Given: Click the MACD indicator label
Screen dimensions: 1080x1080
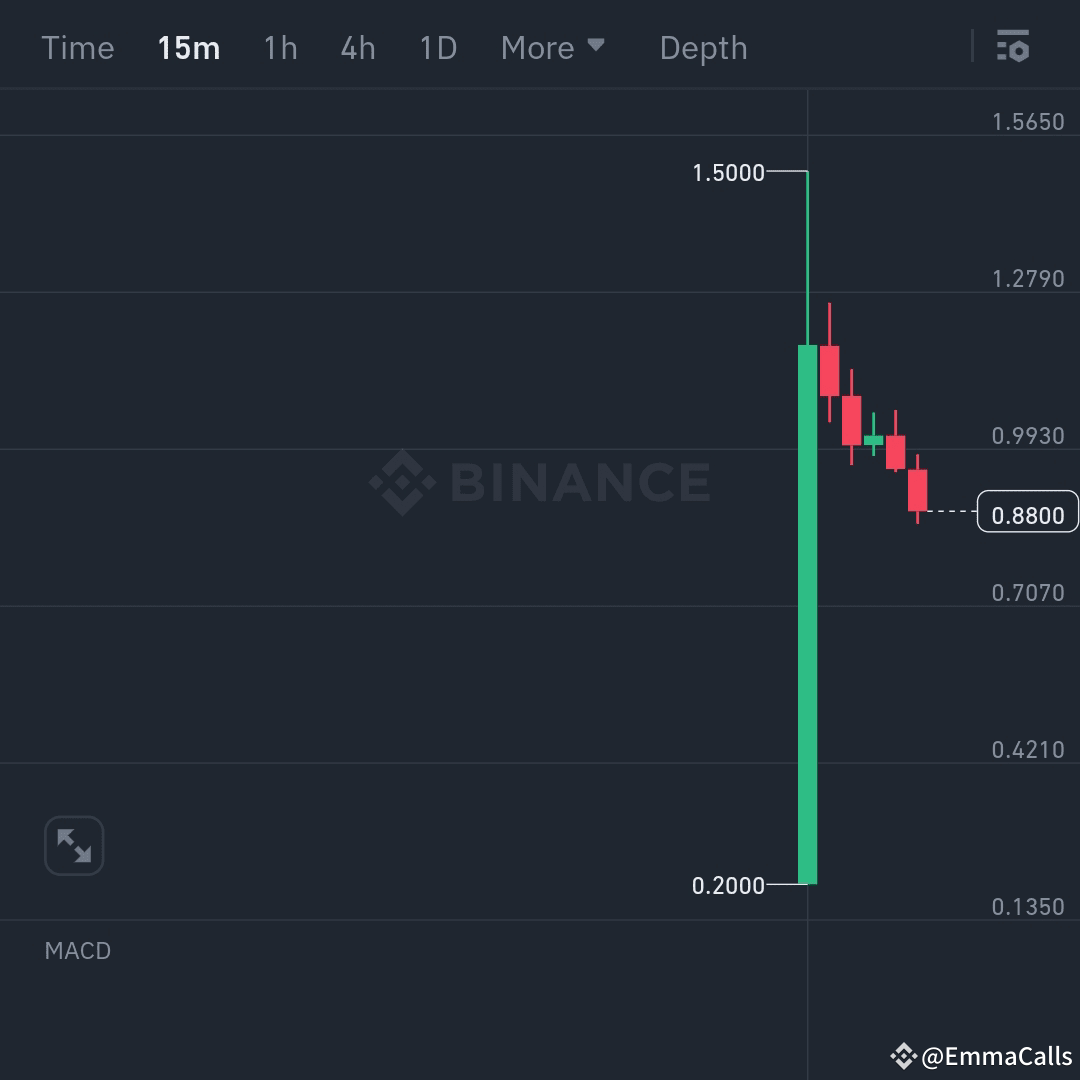Looking at the screenshot, I should tap(78, 951).
